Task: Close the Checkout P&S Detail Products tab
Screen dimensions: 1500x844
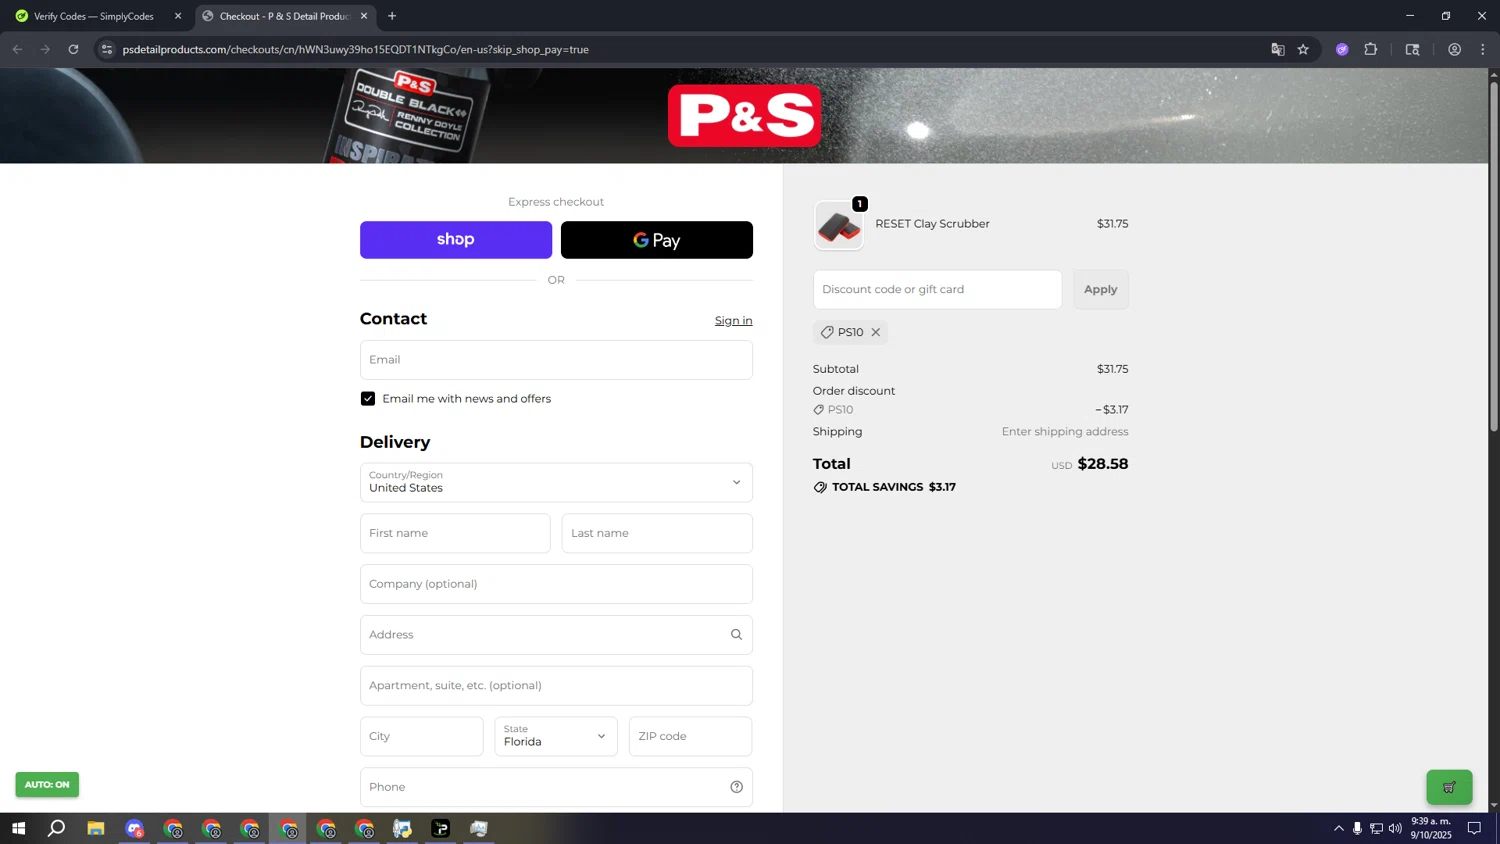Action: (x=364, y=16)
